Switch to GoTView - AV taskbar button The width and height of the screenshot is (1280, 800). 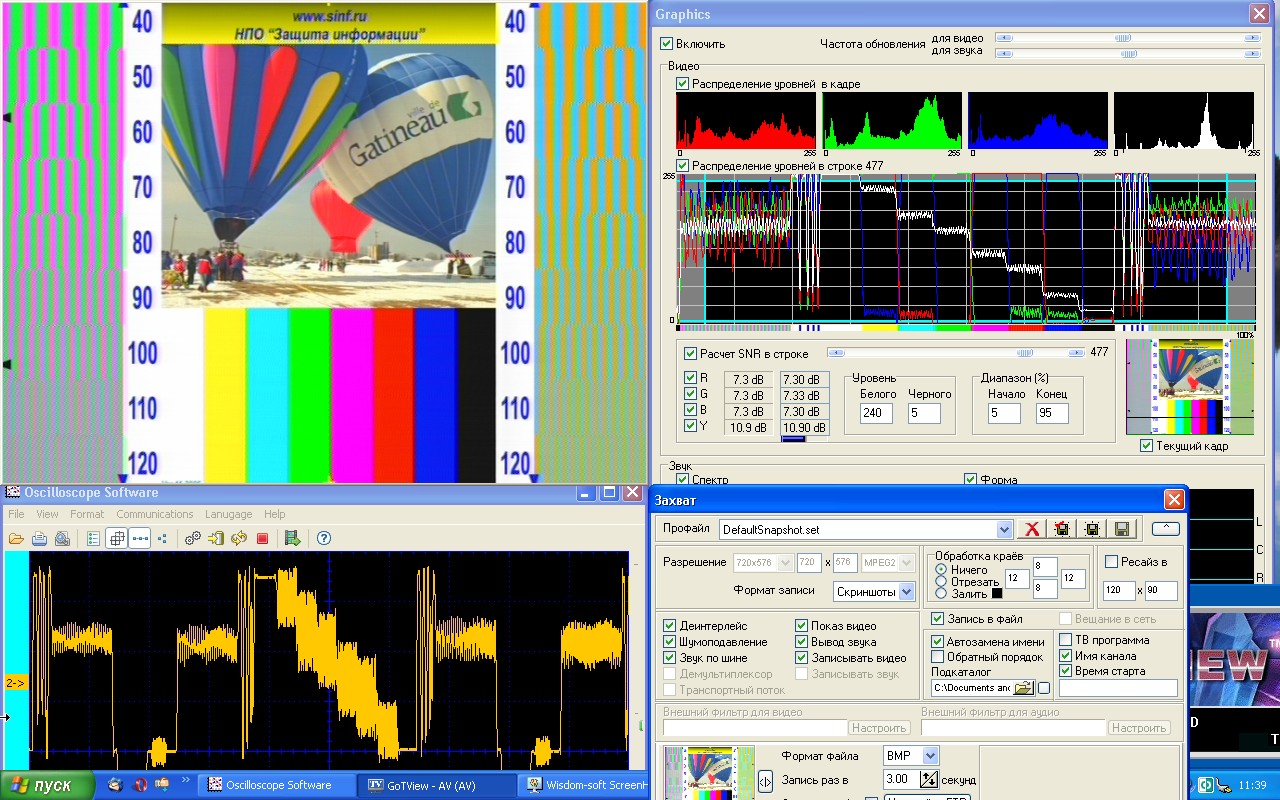point(439,785)
